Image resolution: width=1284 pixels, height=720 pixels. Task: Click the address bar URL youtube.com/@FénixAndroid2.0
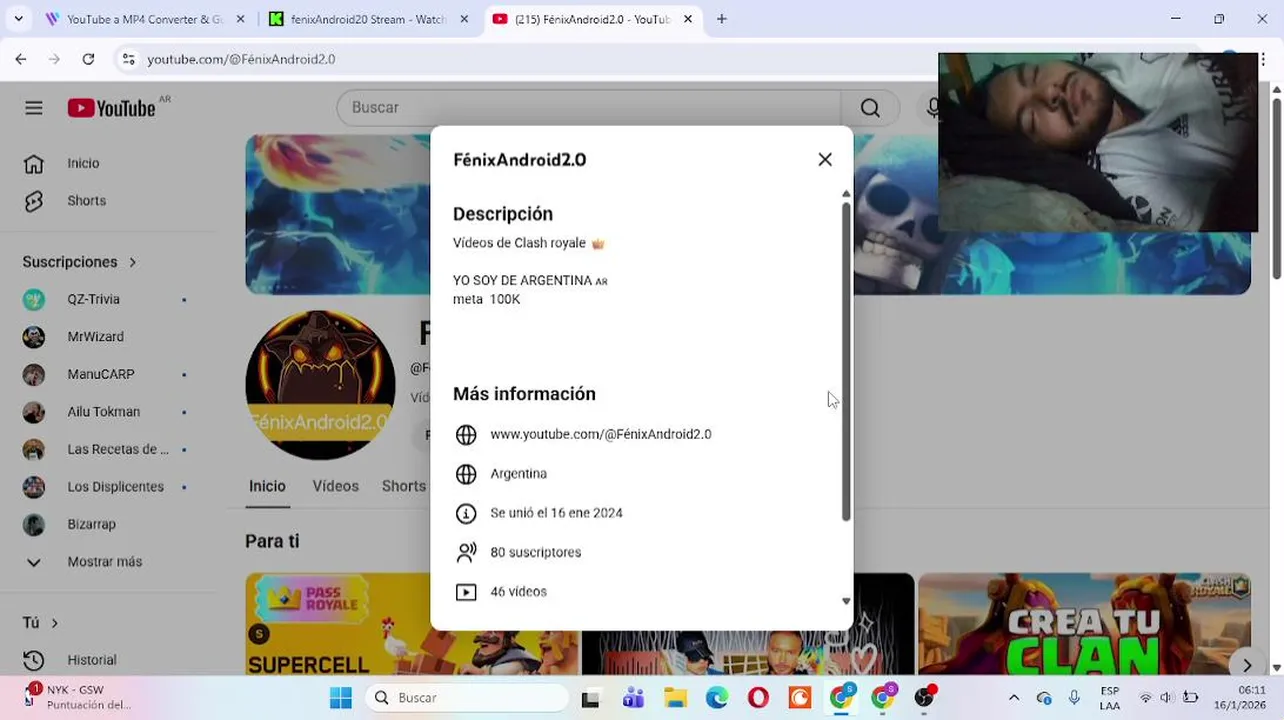(x=241, y=59)
